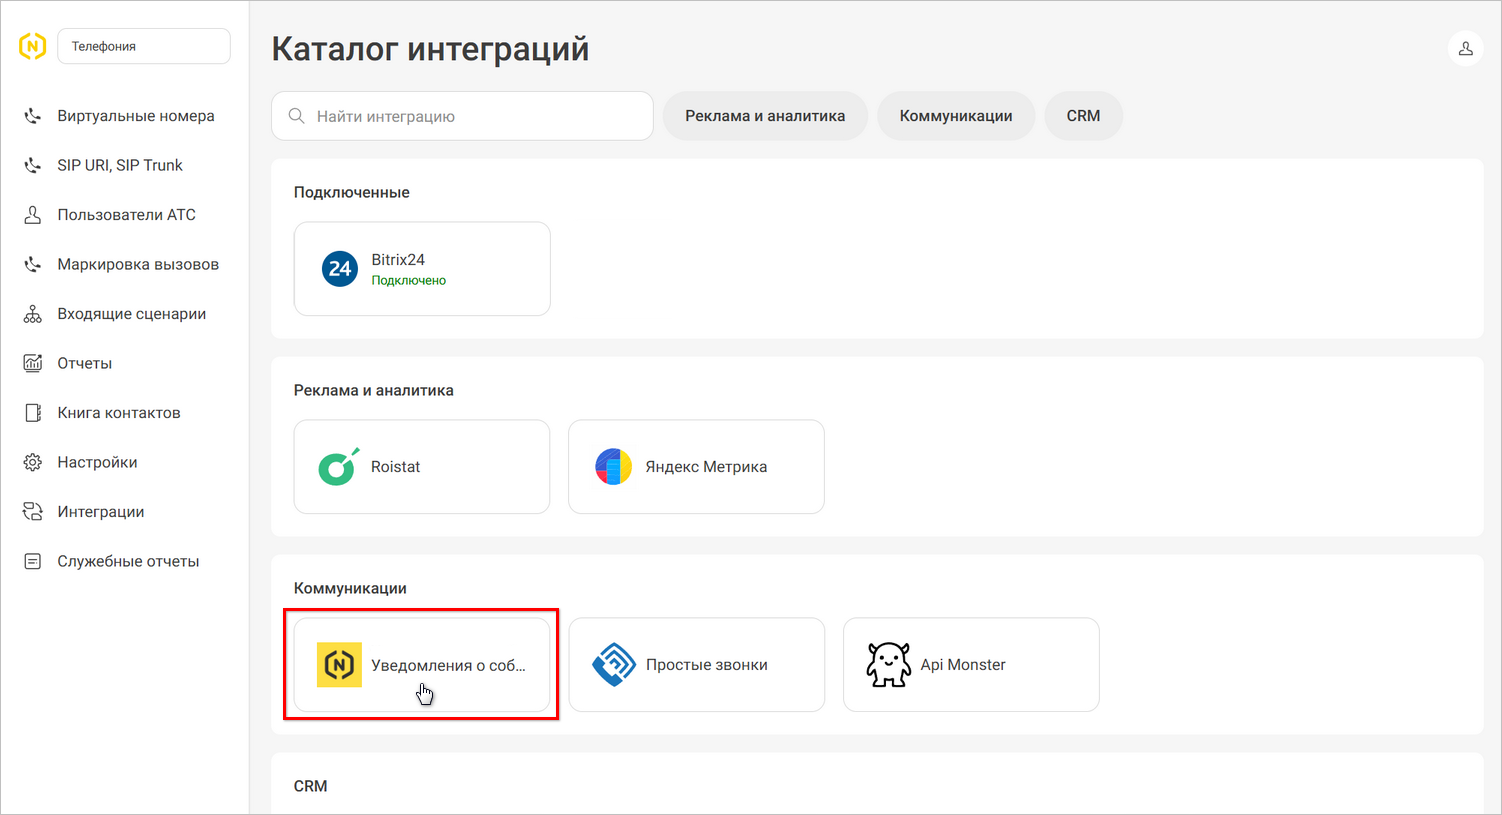
Task: Click the yellow N company logo
Action: click(x=31, y=45)
